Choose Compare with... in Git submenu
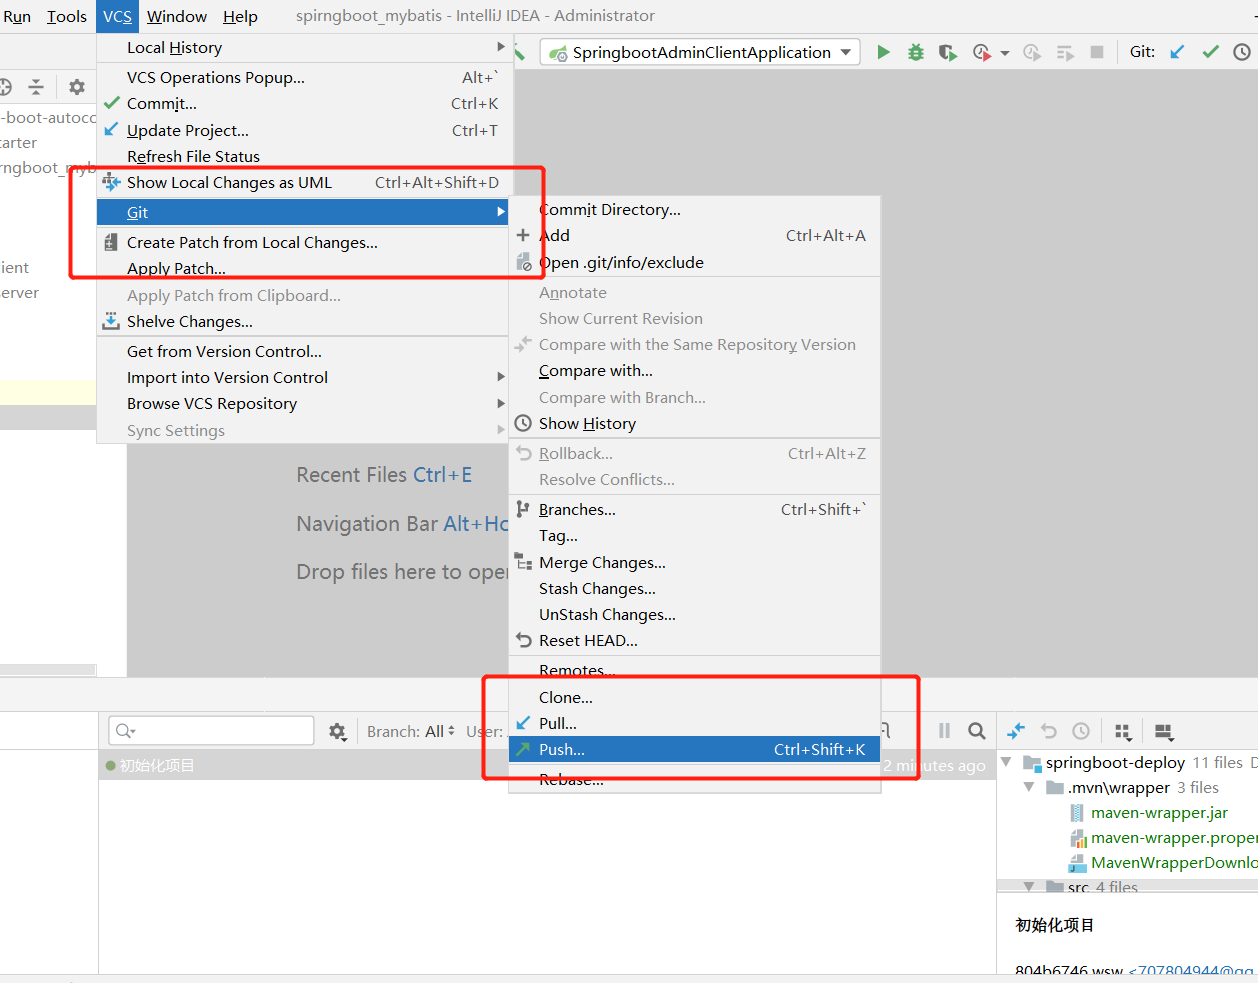Screen dimensions: 1258x983 [695, 370]
